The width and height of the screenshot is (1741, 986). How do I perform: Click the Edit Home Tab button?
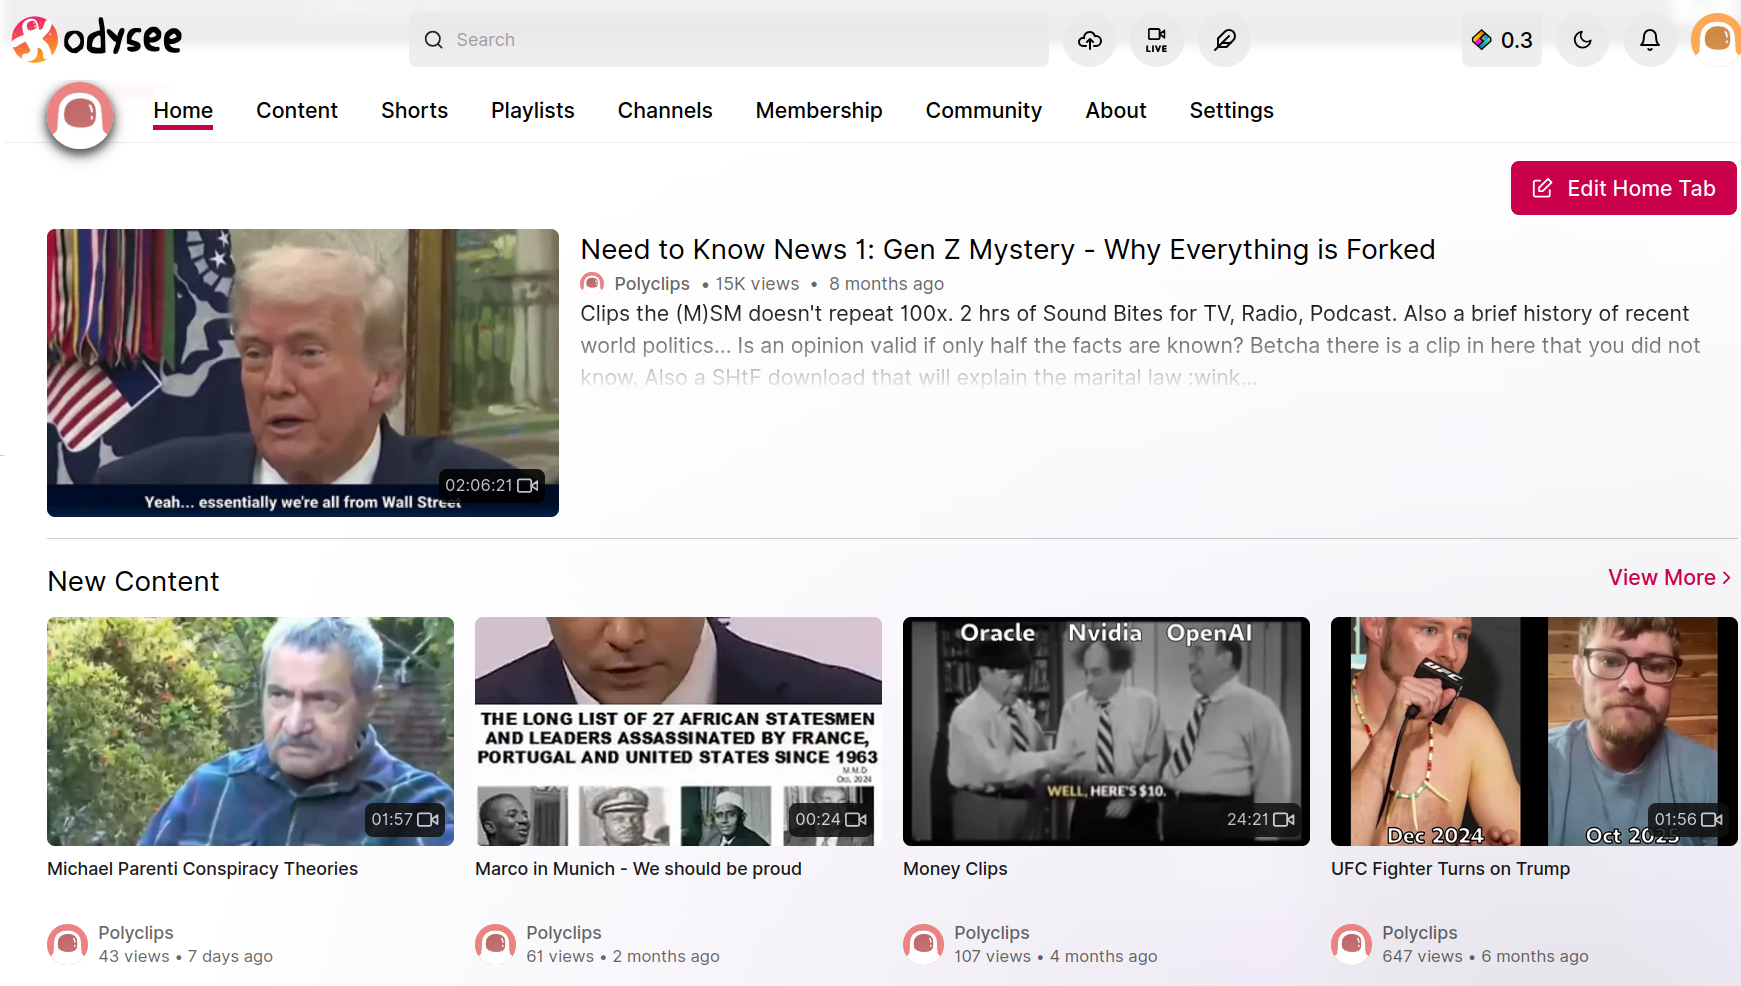click(x=1623, y=188)
